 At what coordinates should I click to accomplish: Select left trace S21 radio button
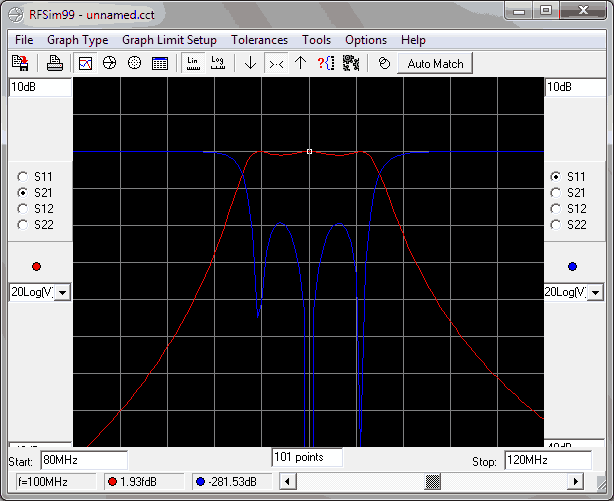(x=23, y=193)
